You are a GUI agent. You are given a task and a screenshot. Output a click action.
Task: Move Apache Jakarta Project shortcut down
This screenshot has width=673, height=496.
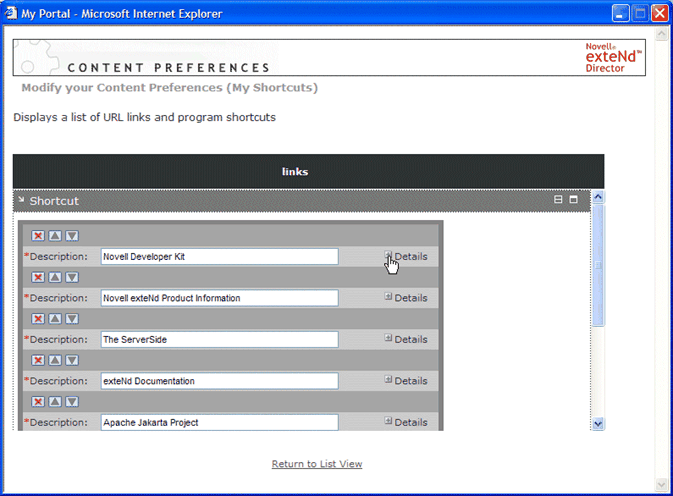click(x=72, y=402)
